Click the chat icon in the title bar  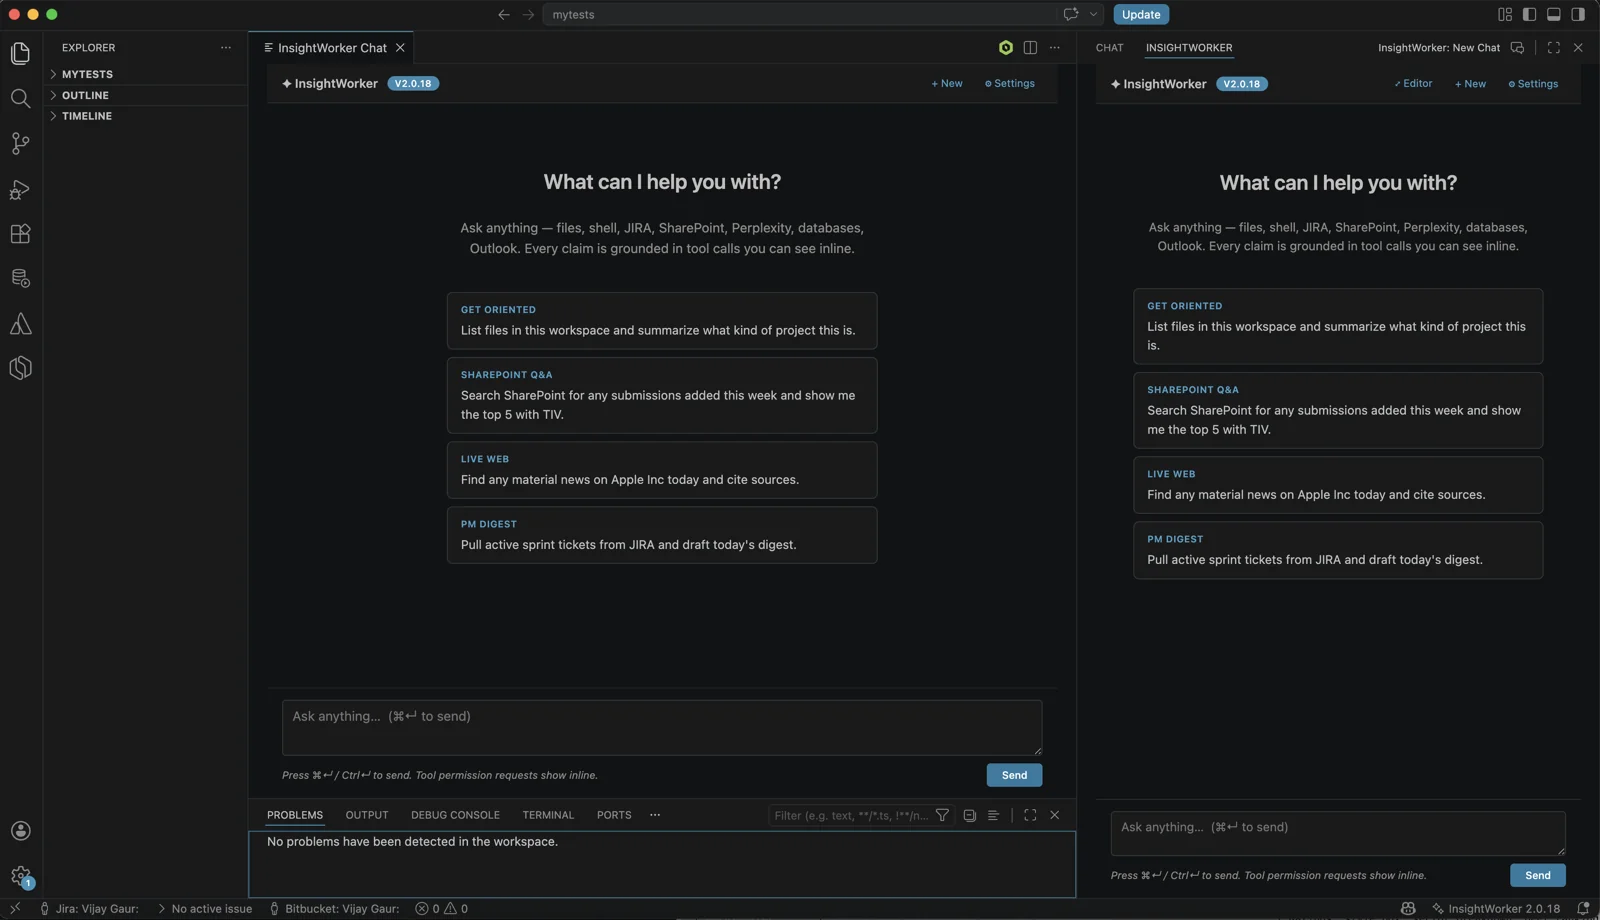point(1071,14)
